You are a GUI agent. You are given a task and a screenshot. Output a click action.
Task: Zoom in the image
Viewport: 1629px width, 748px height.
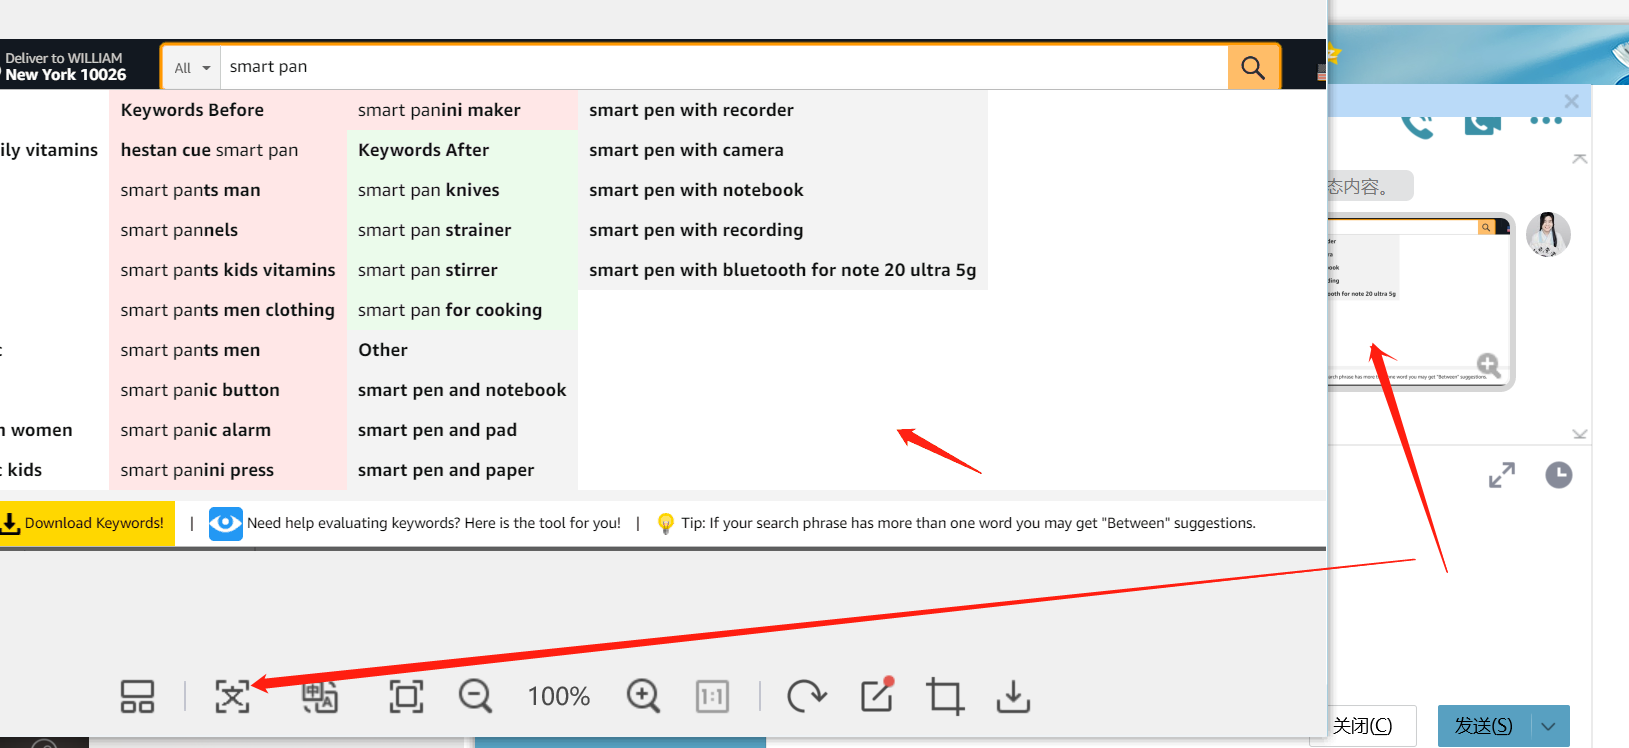click(643, 696)
